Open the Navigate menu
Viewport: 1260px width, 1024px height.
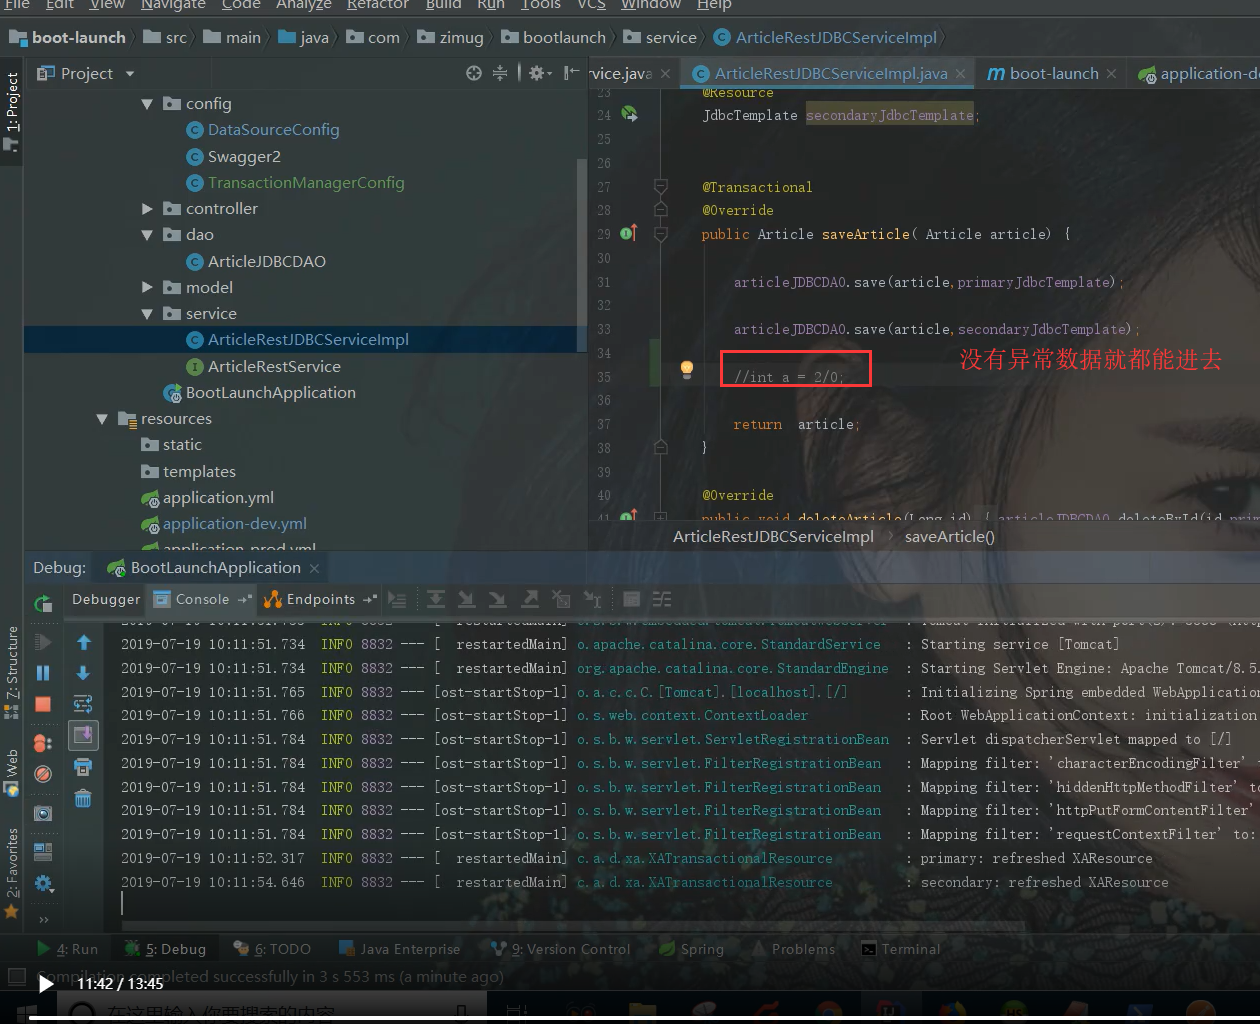173,5
